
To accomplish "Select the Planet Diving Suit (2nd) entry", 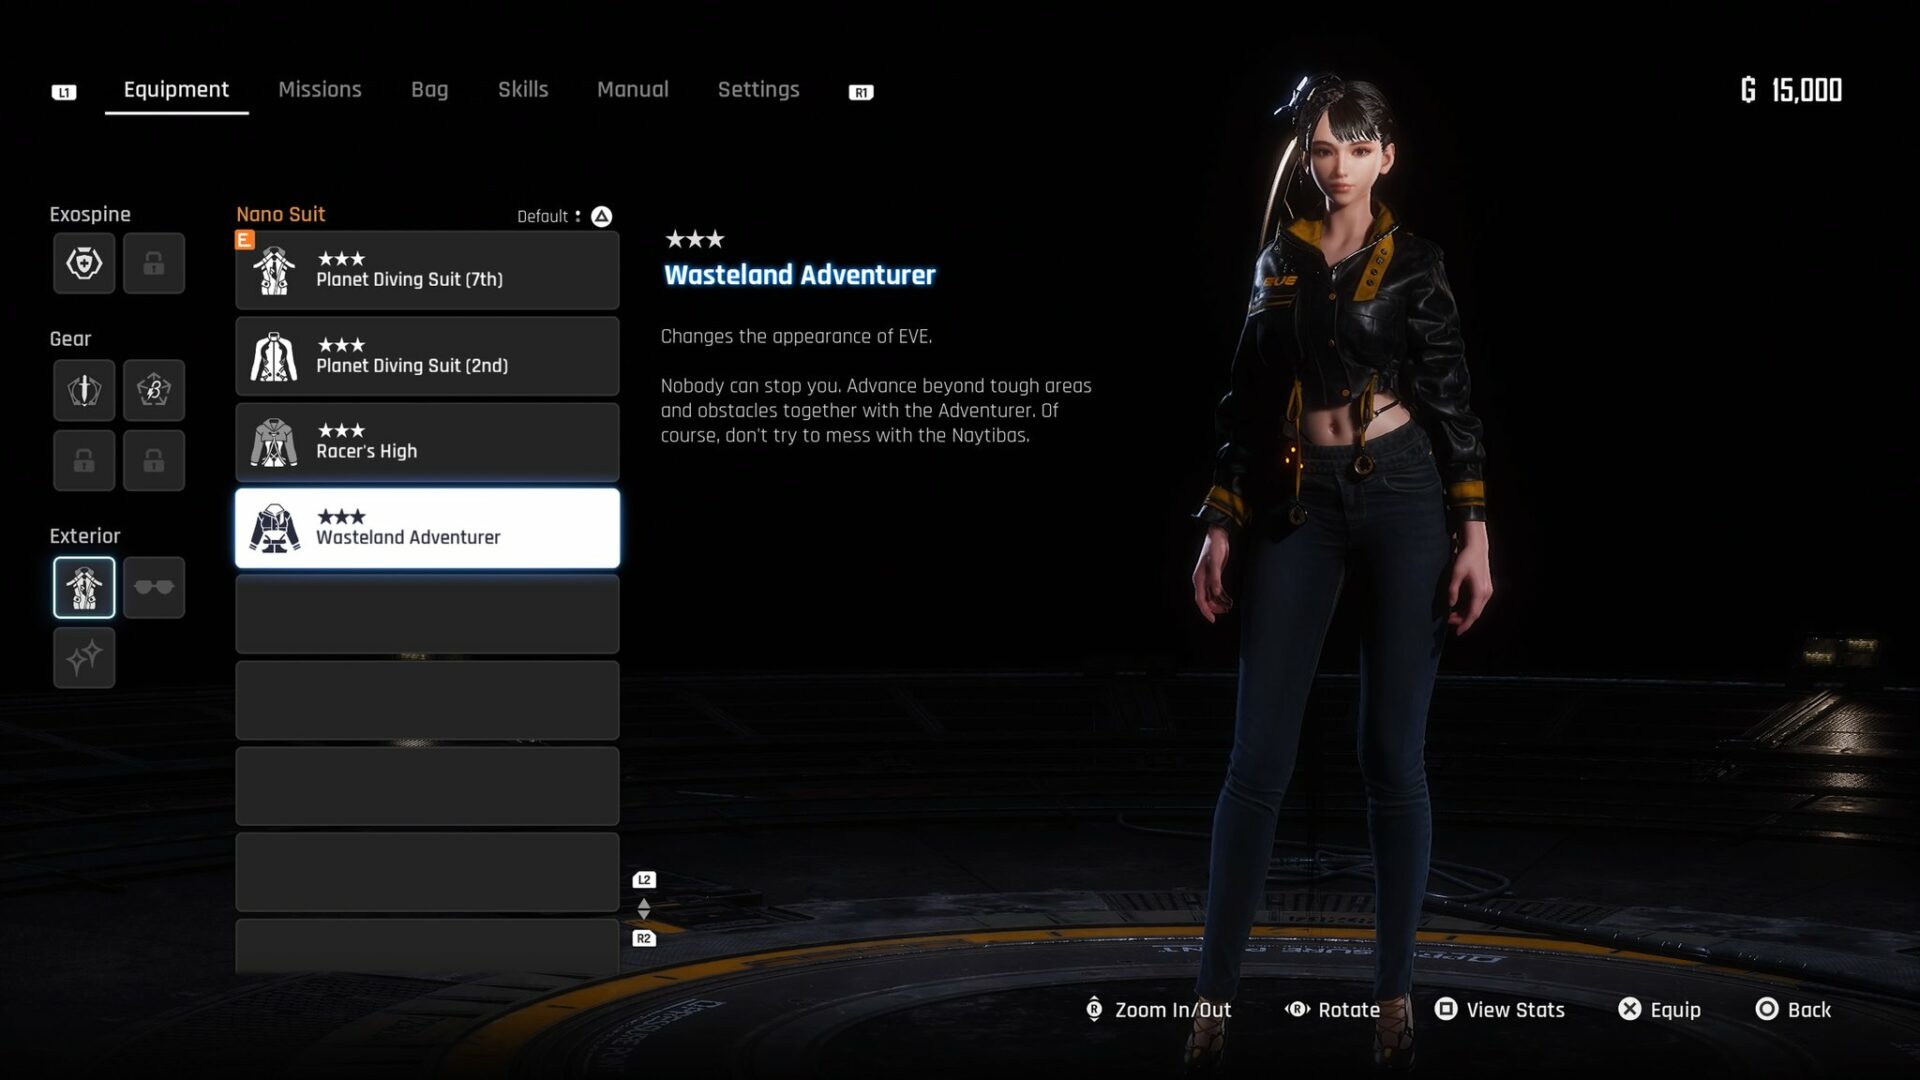I will click(427, 356).
